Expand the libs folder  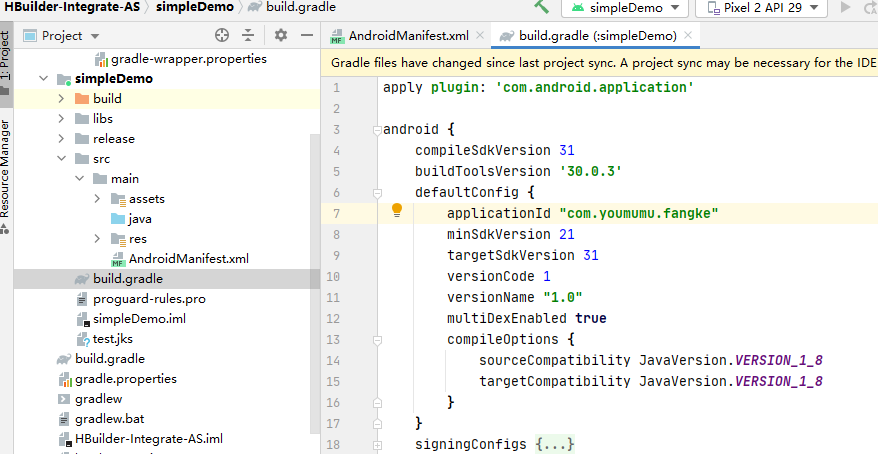point(62,119)
